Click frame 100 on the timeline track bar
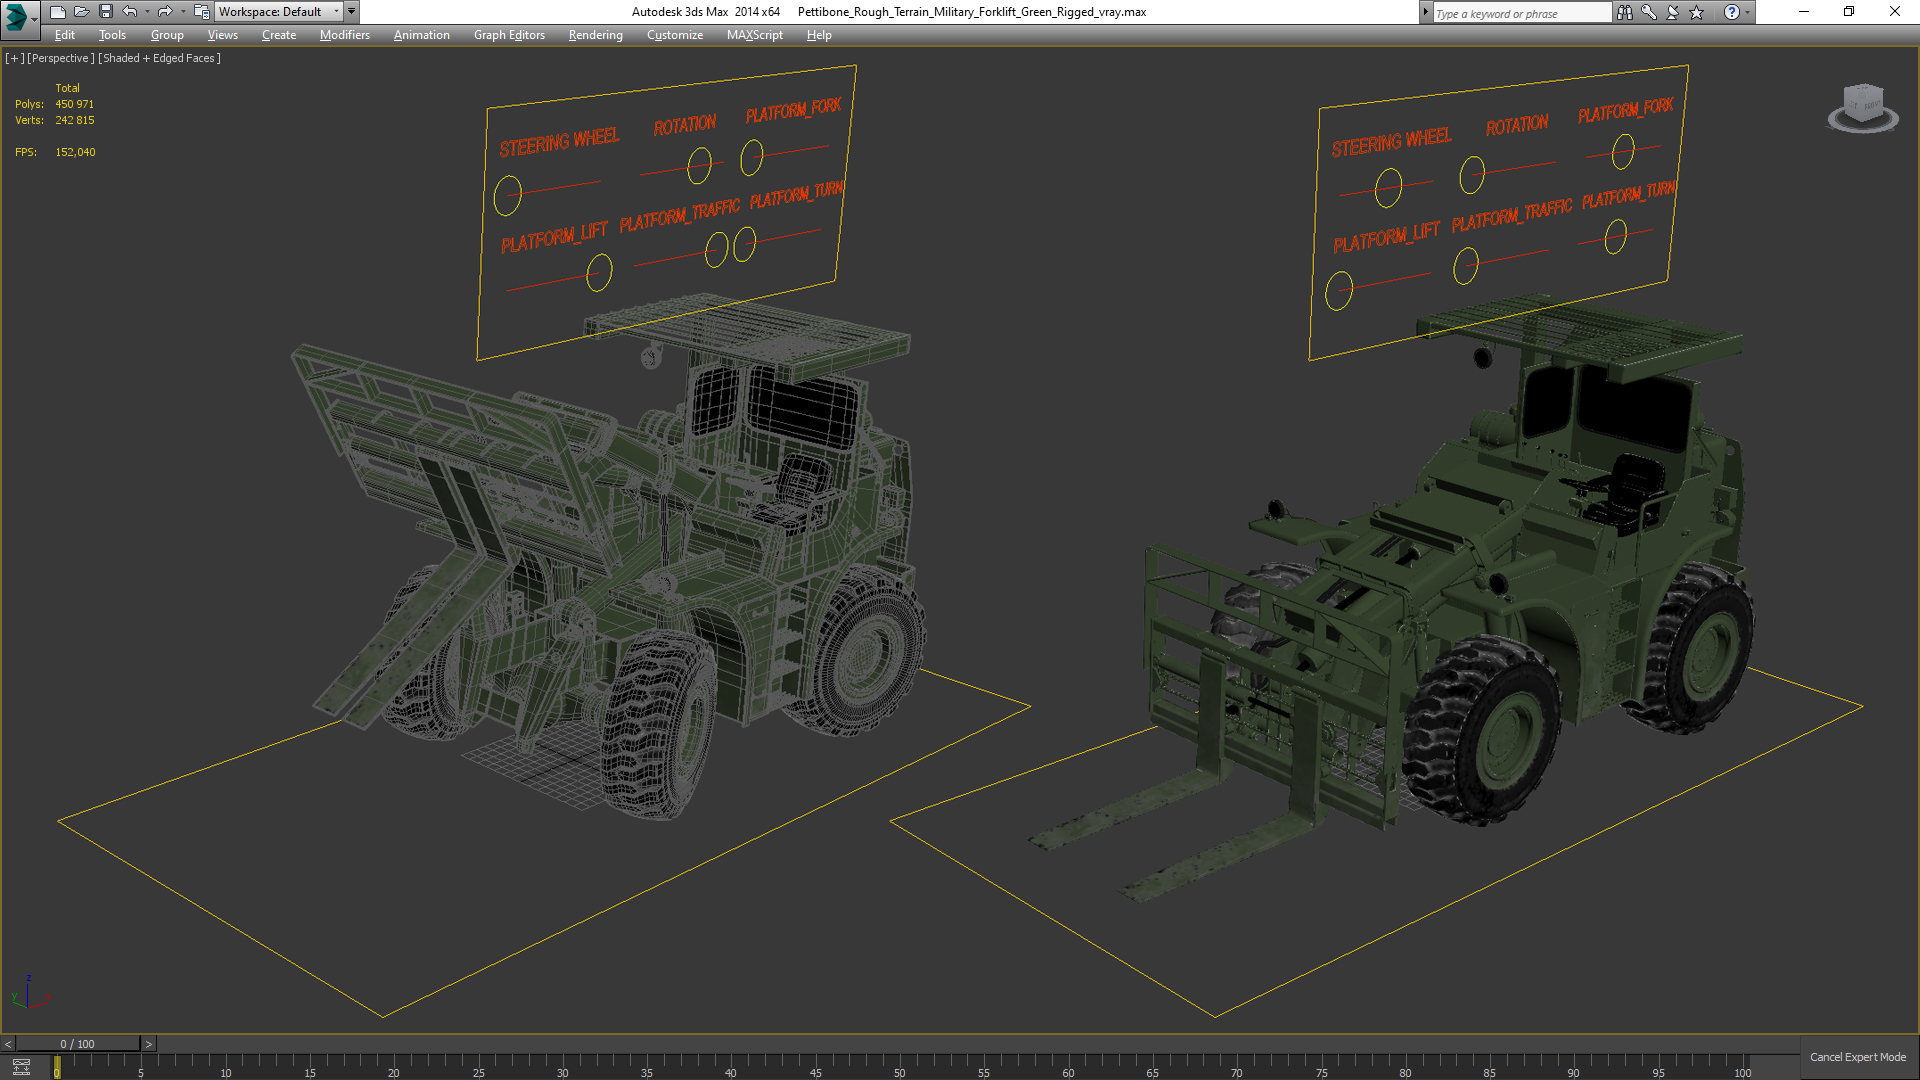 tap(1741, 1066)
